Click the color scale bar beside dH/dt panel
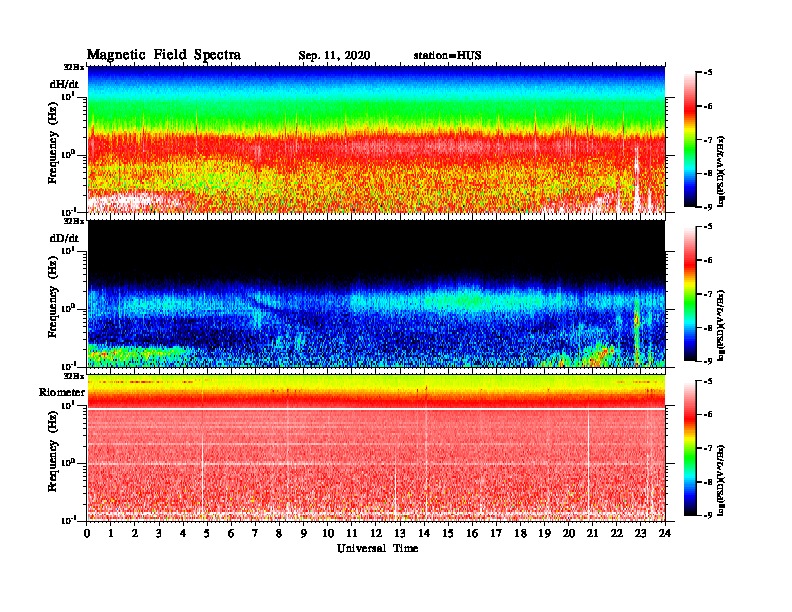Image resolution: width=792 pixels, height=612 pixels. (690, 140)
